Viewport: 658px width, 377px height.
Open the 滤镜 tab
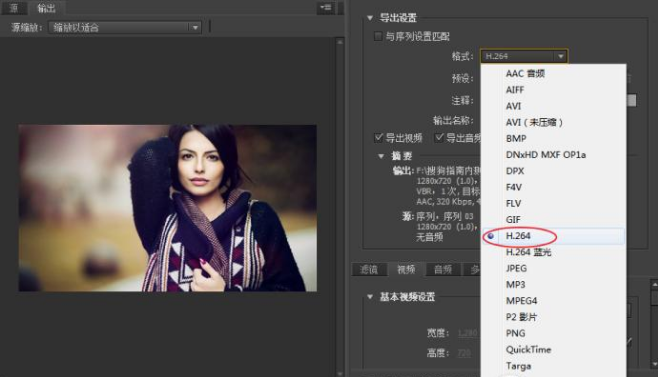click(x=369, y=270)
